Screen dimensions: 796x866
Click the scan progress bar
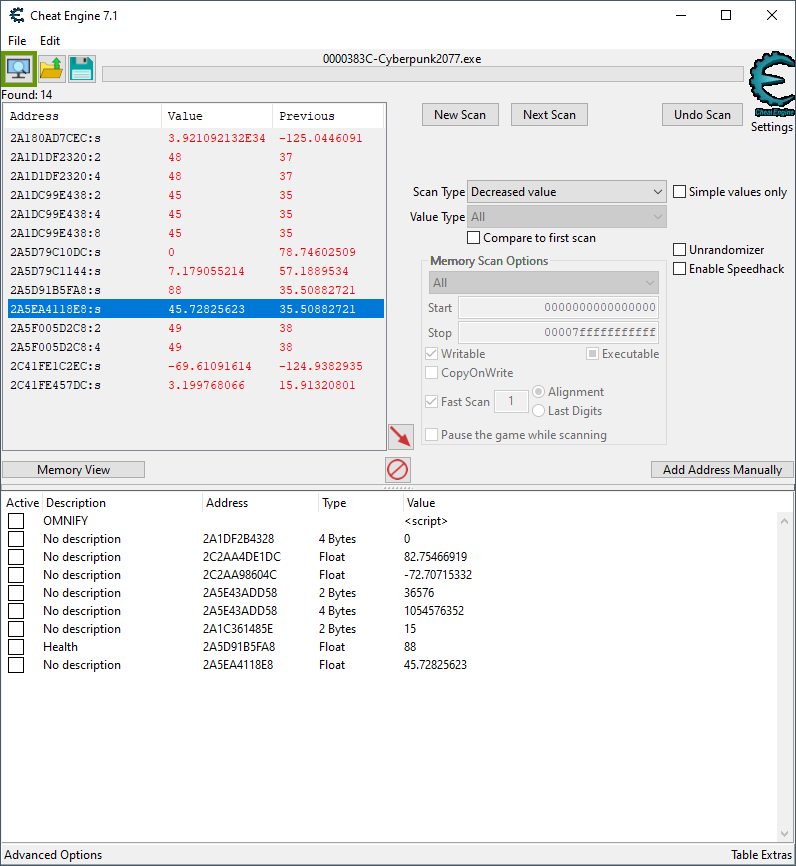pyautogui.click(x=422, y=74)
